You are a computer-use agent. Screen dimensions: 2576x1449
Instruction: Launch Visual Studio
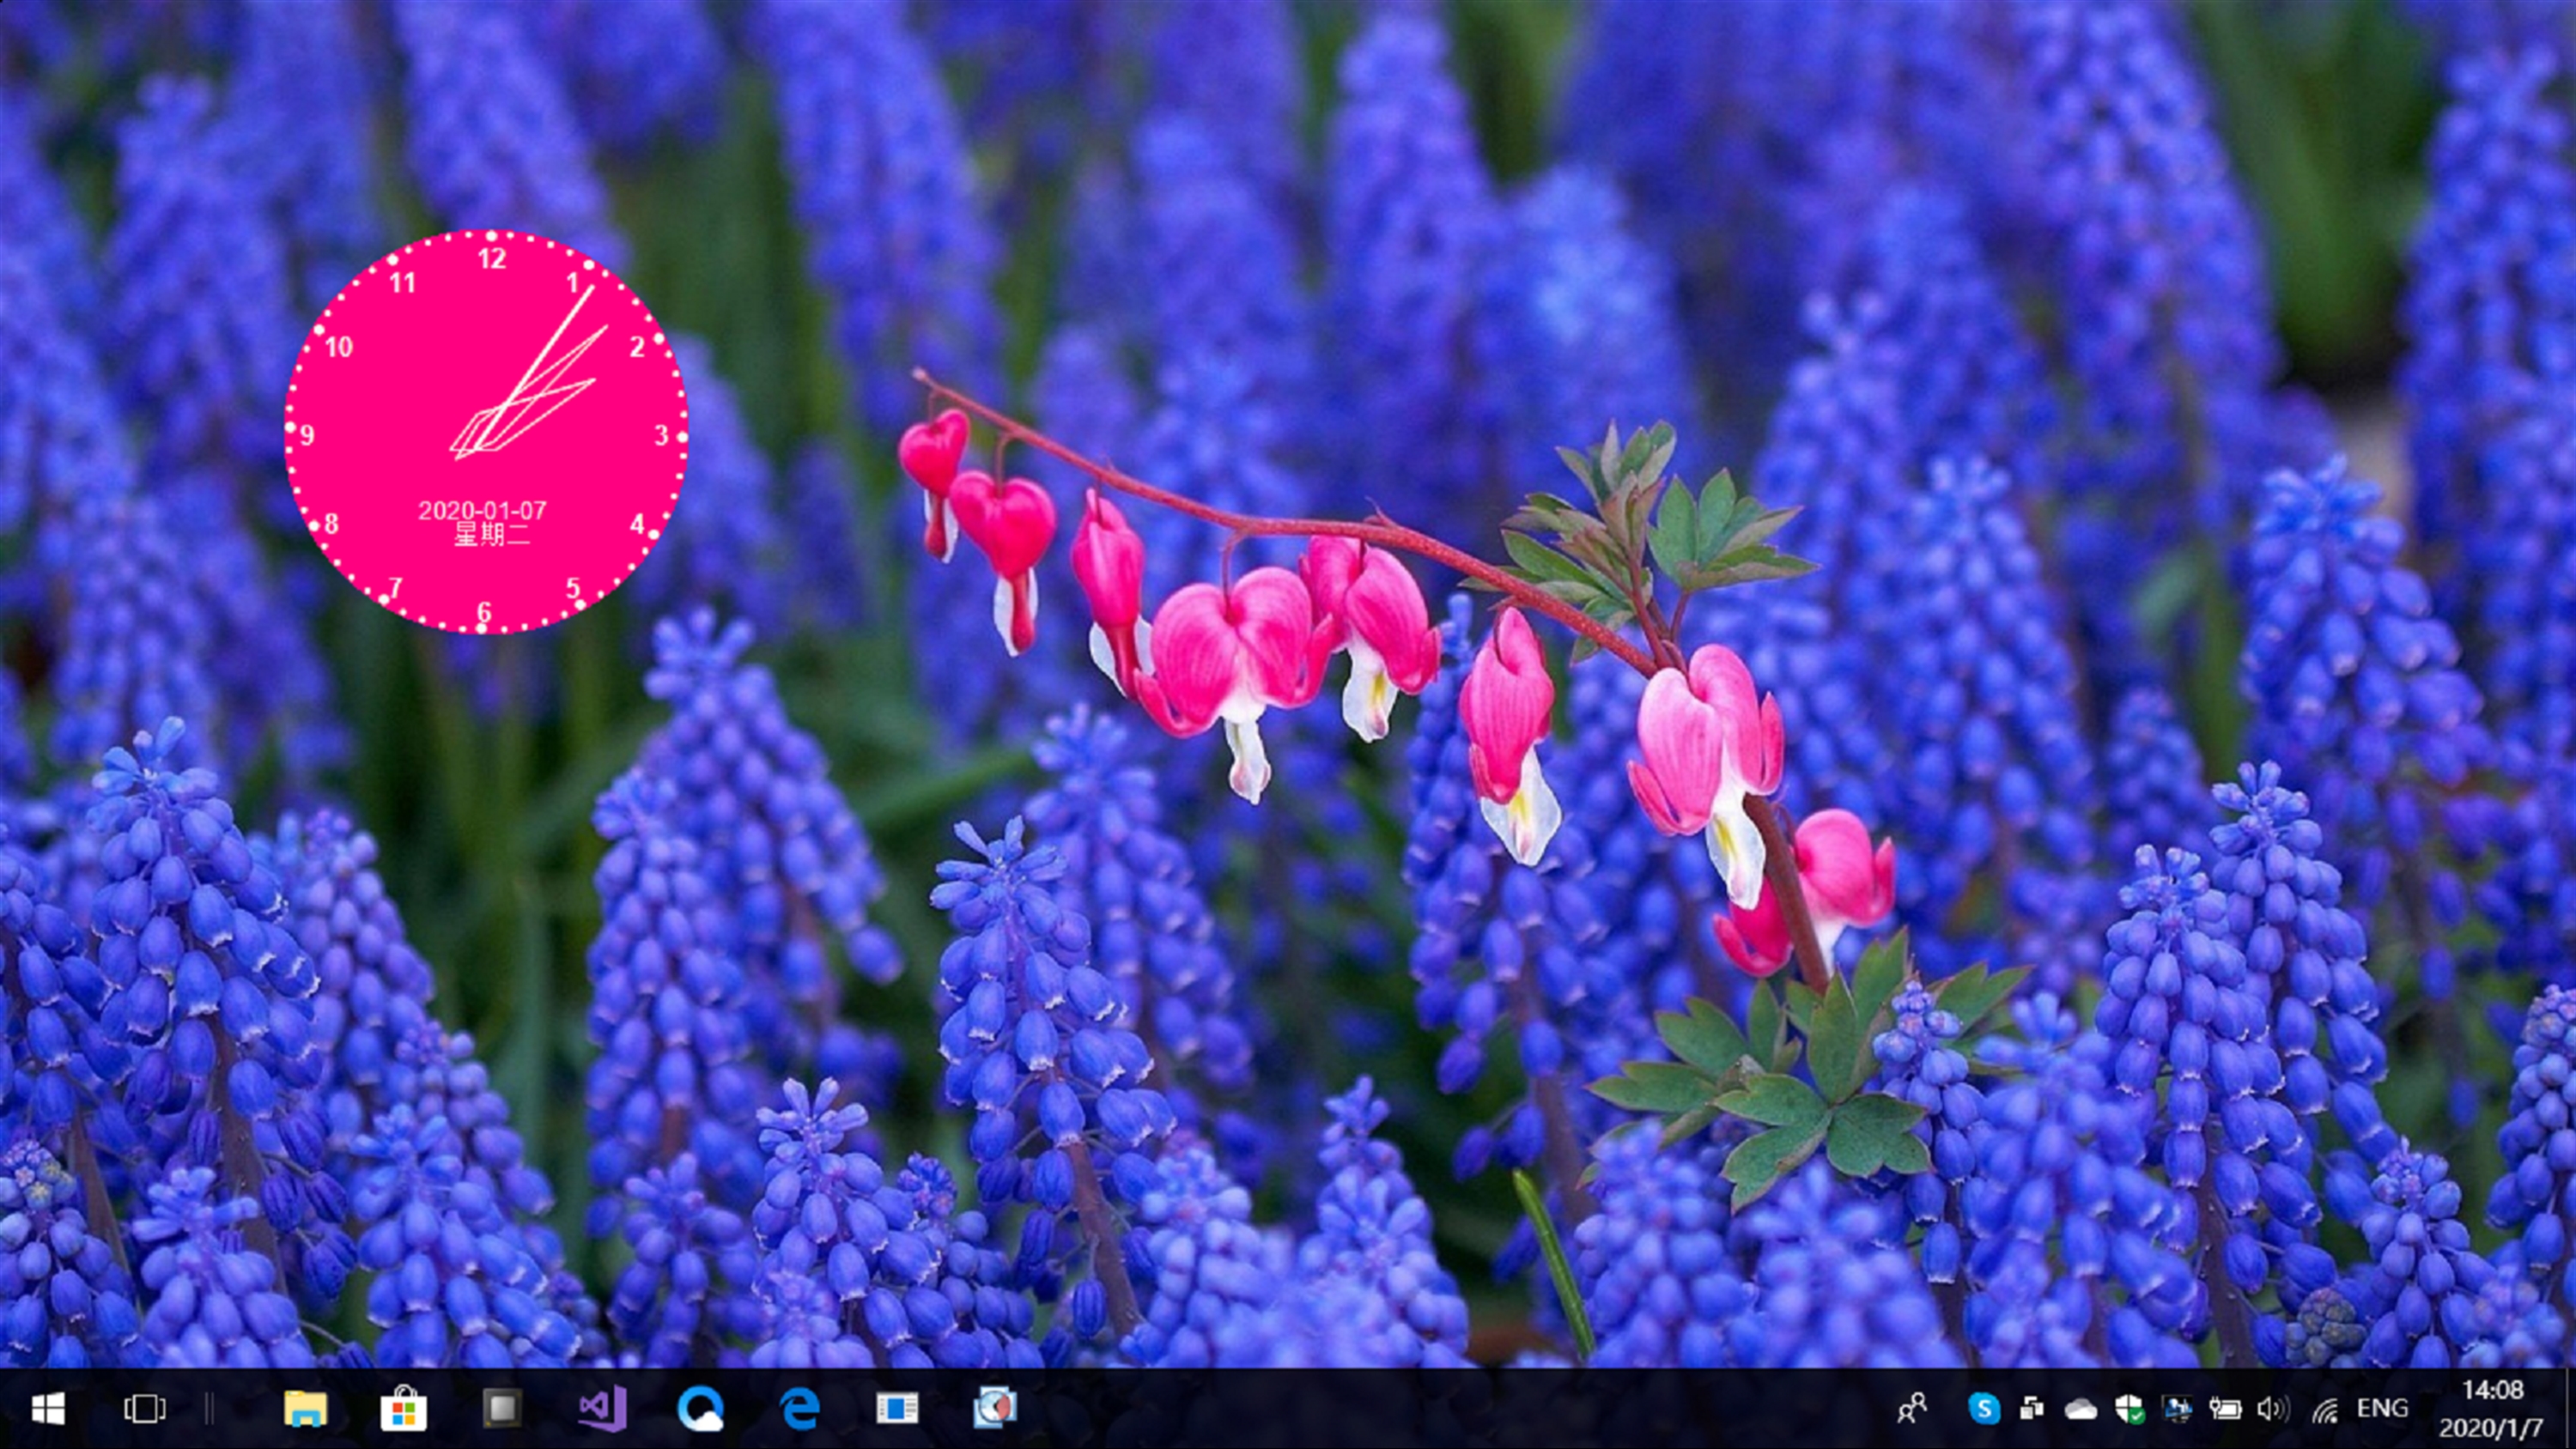pyautogui.click(x=602, y=1409)
